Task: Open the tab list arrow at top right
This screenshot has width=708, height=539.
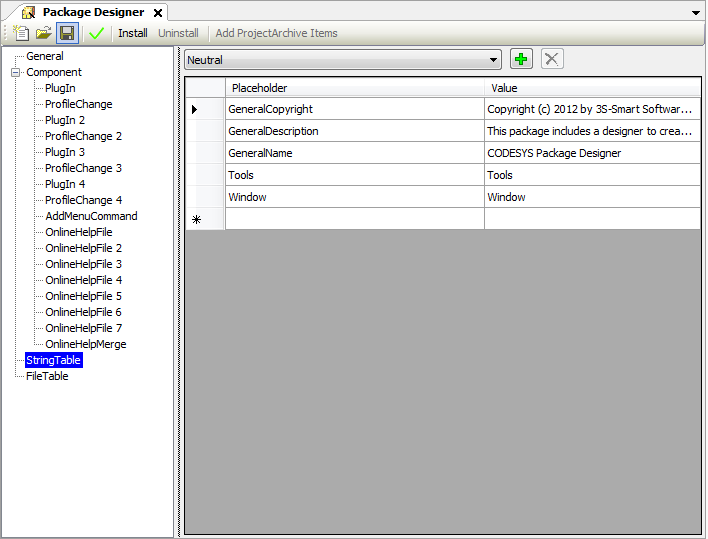Action: (x=696, y=13)
